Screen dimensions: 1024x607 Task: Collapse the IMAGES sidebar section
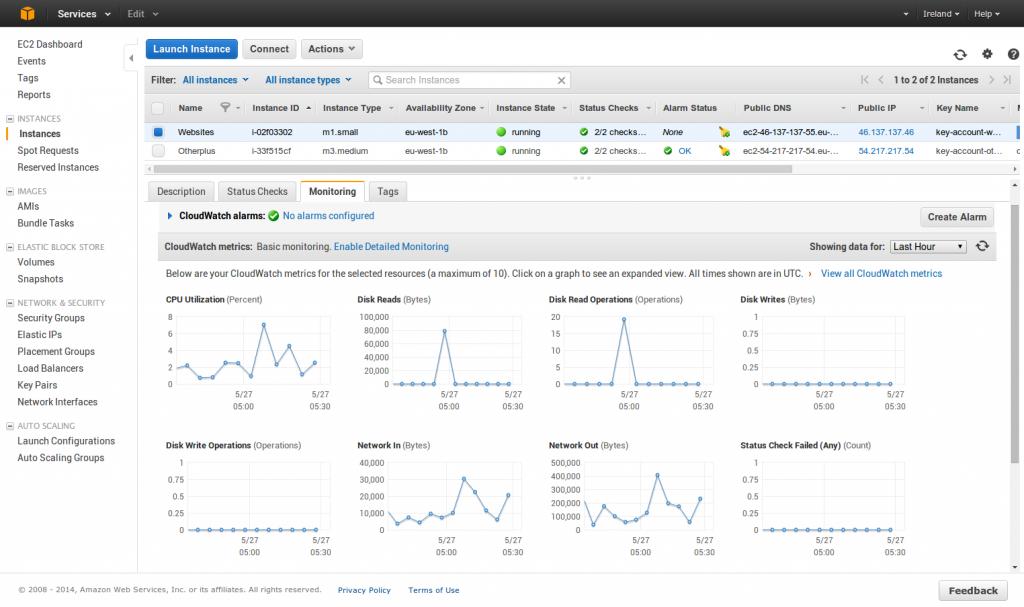[10, 191]
